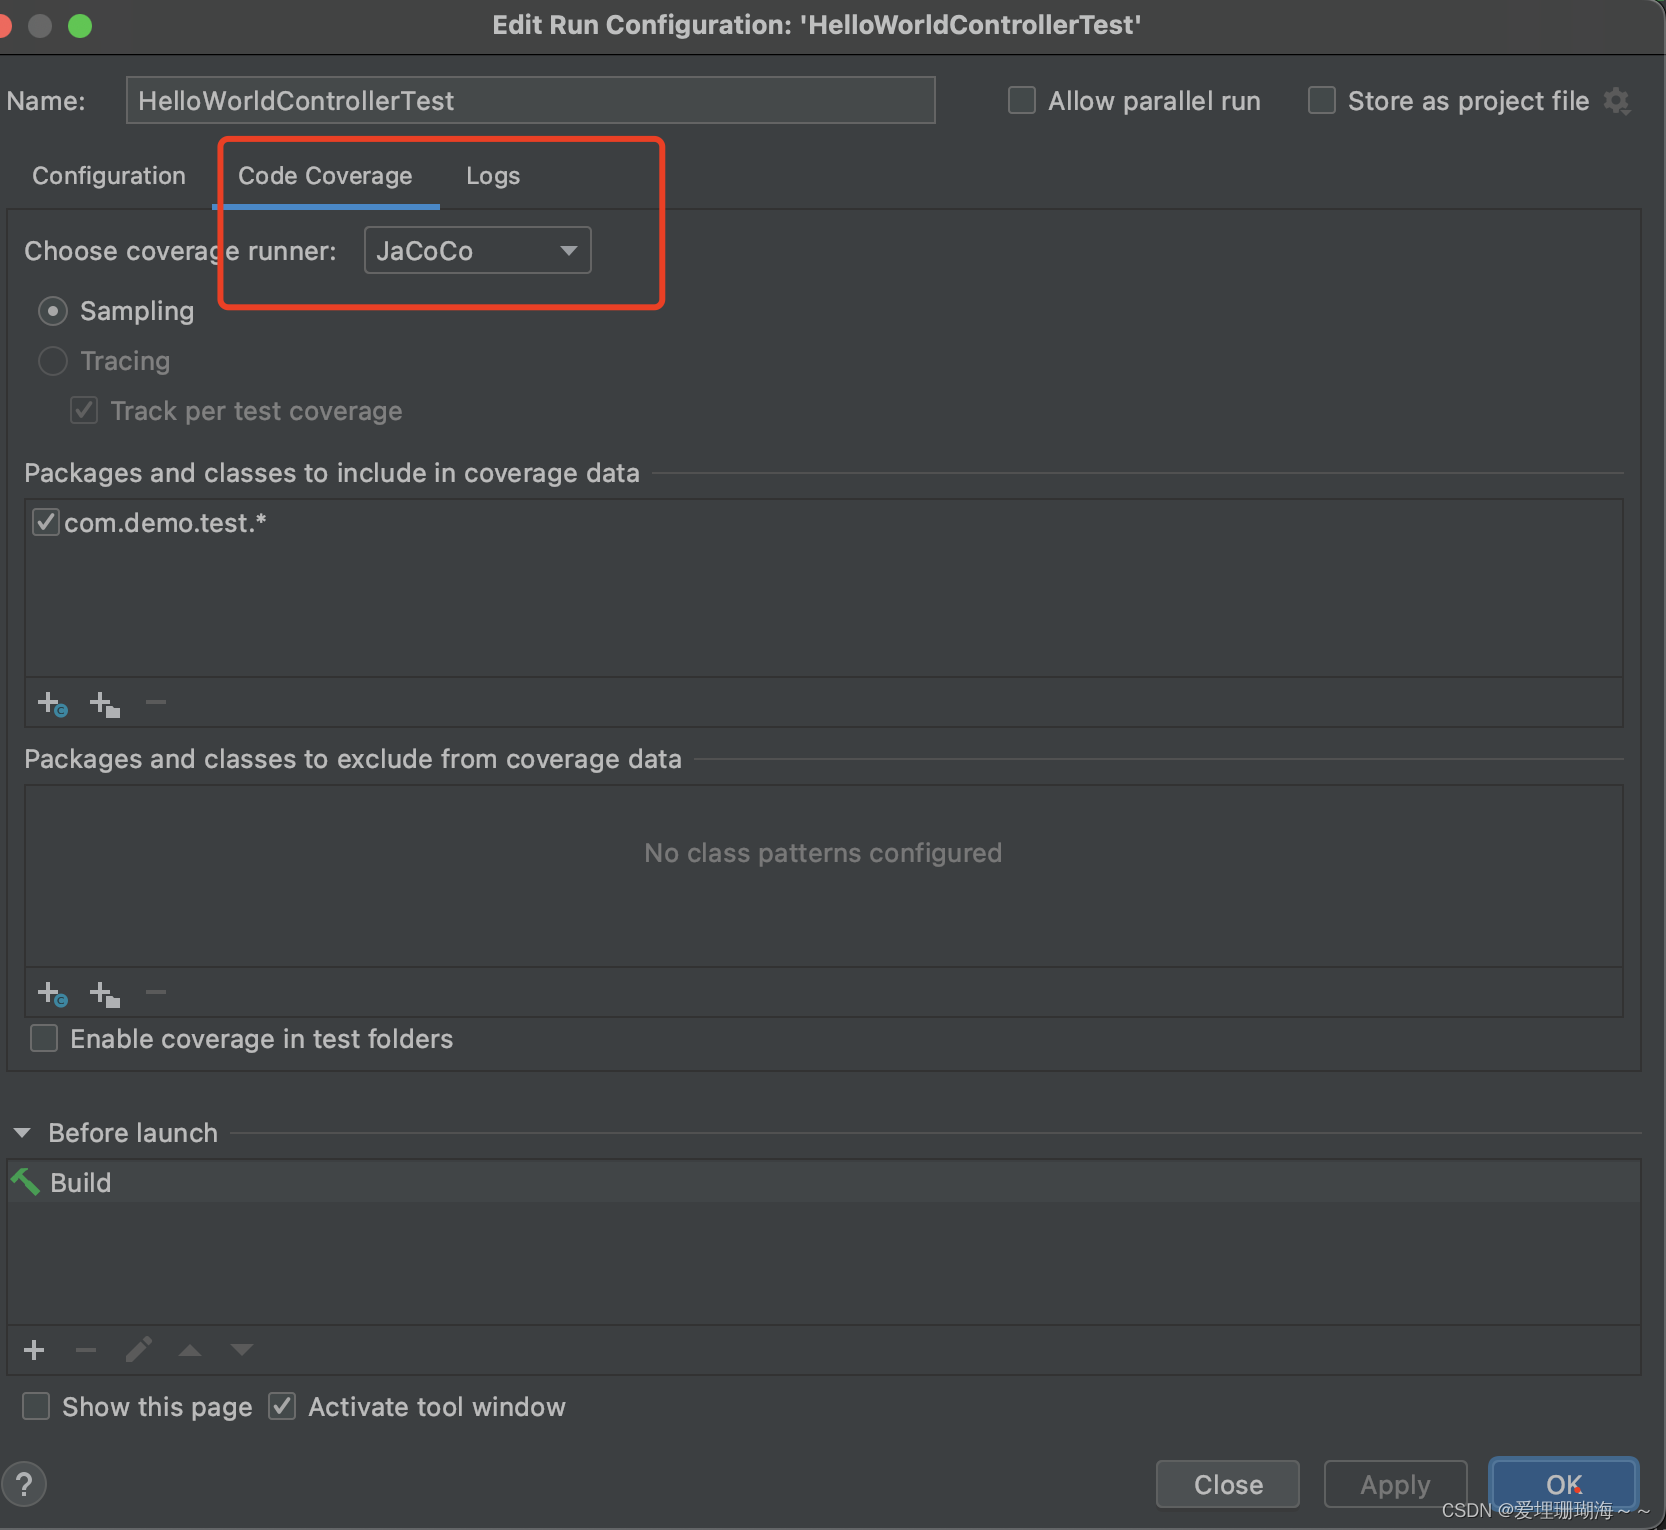
Task: Click the Close button
Action: point(1228,1484)
